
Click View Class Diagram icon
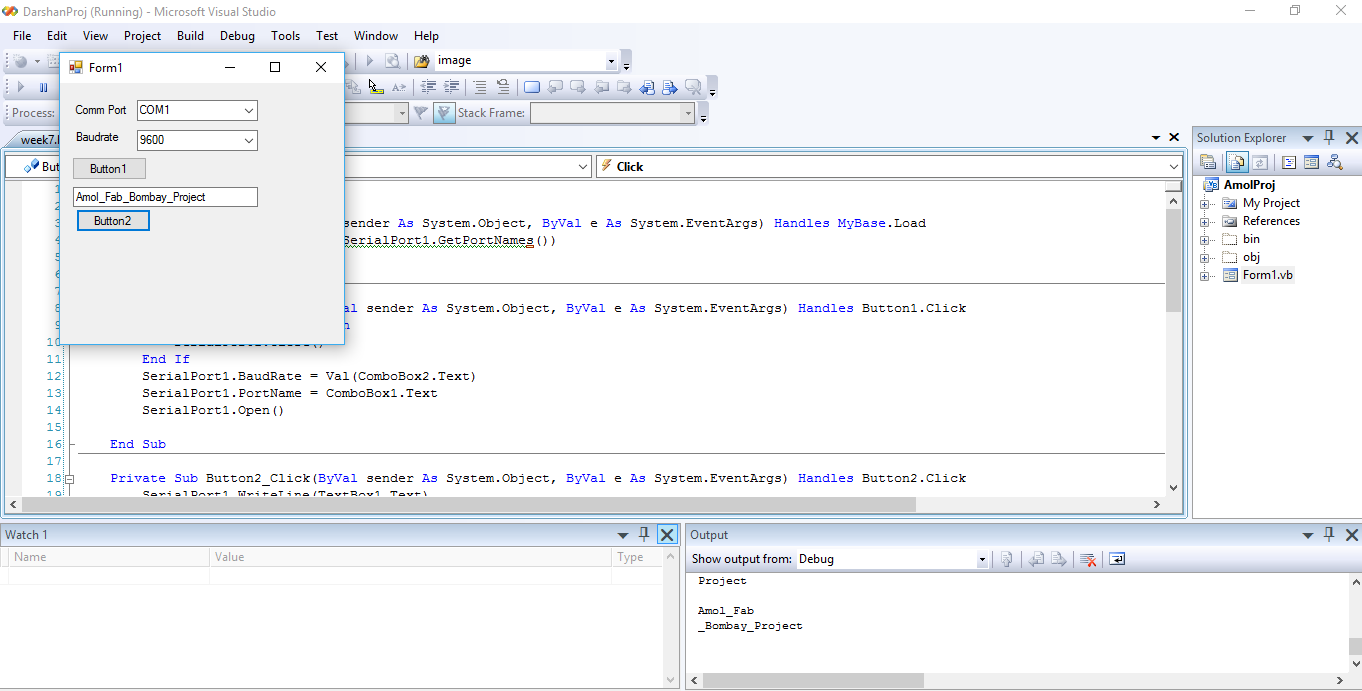click(1335, 162)
